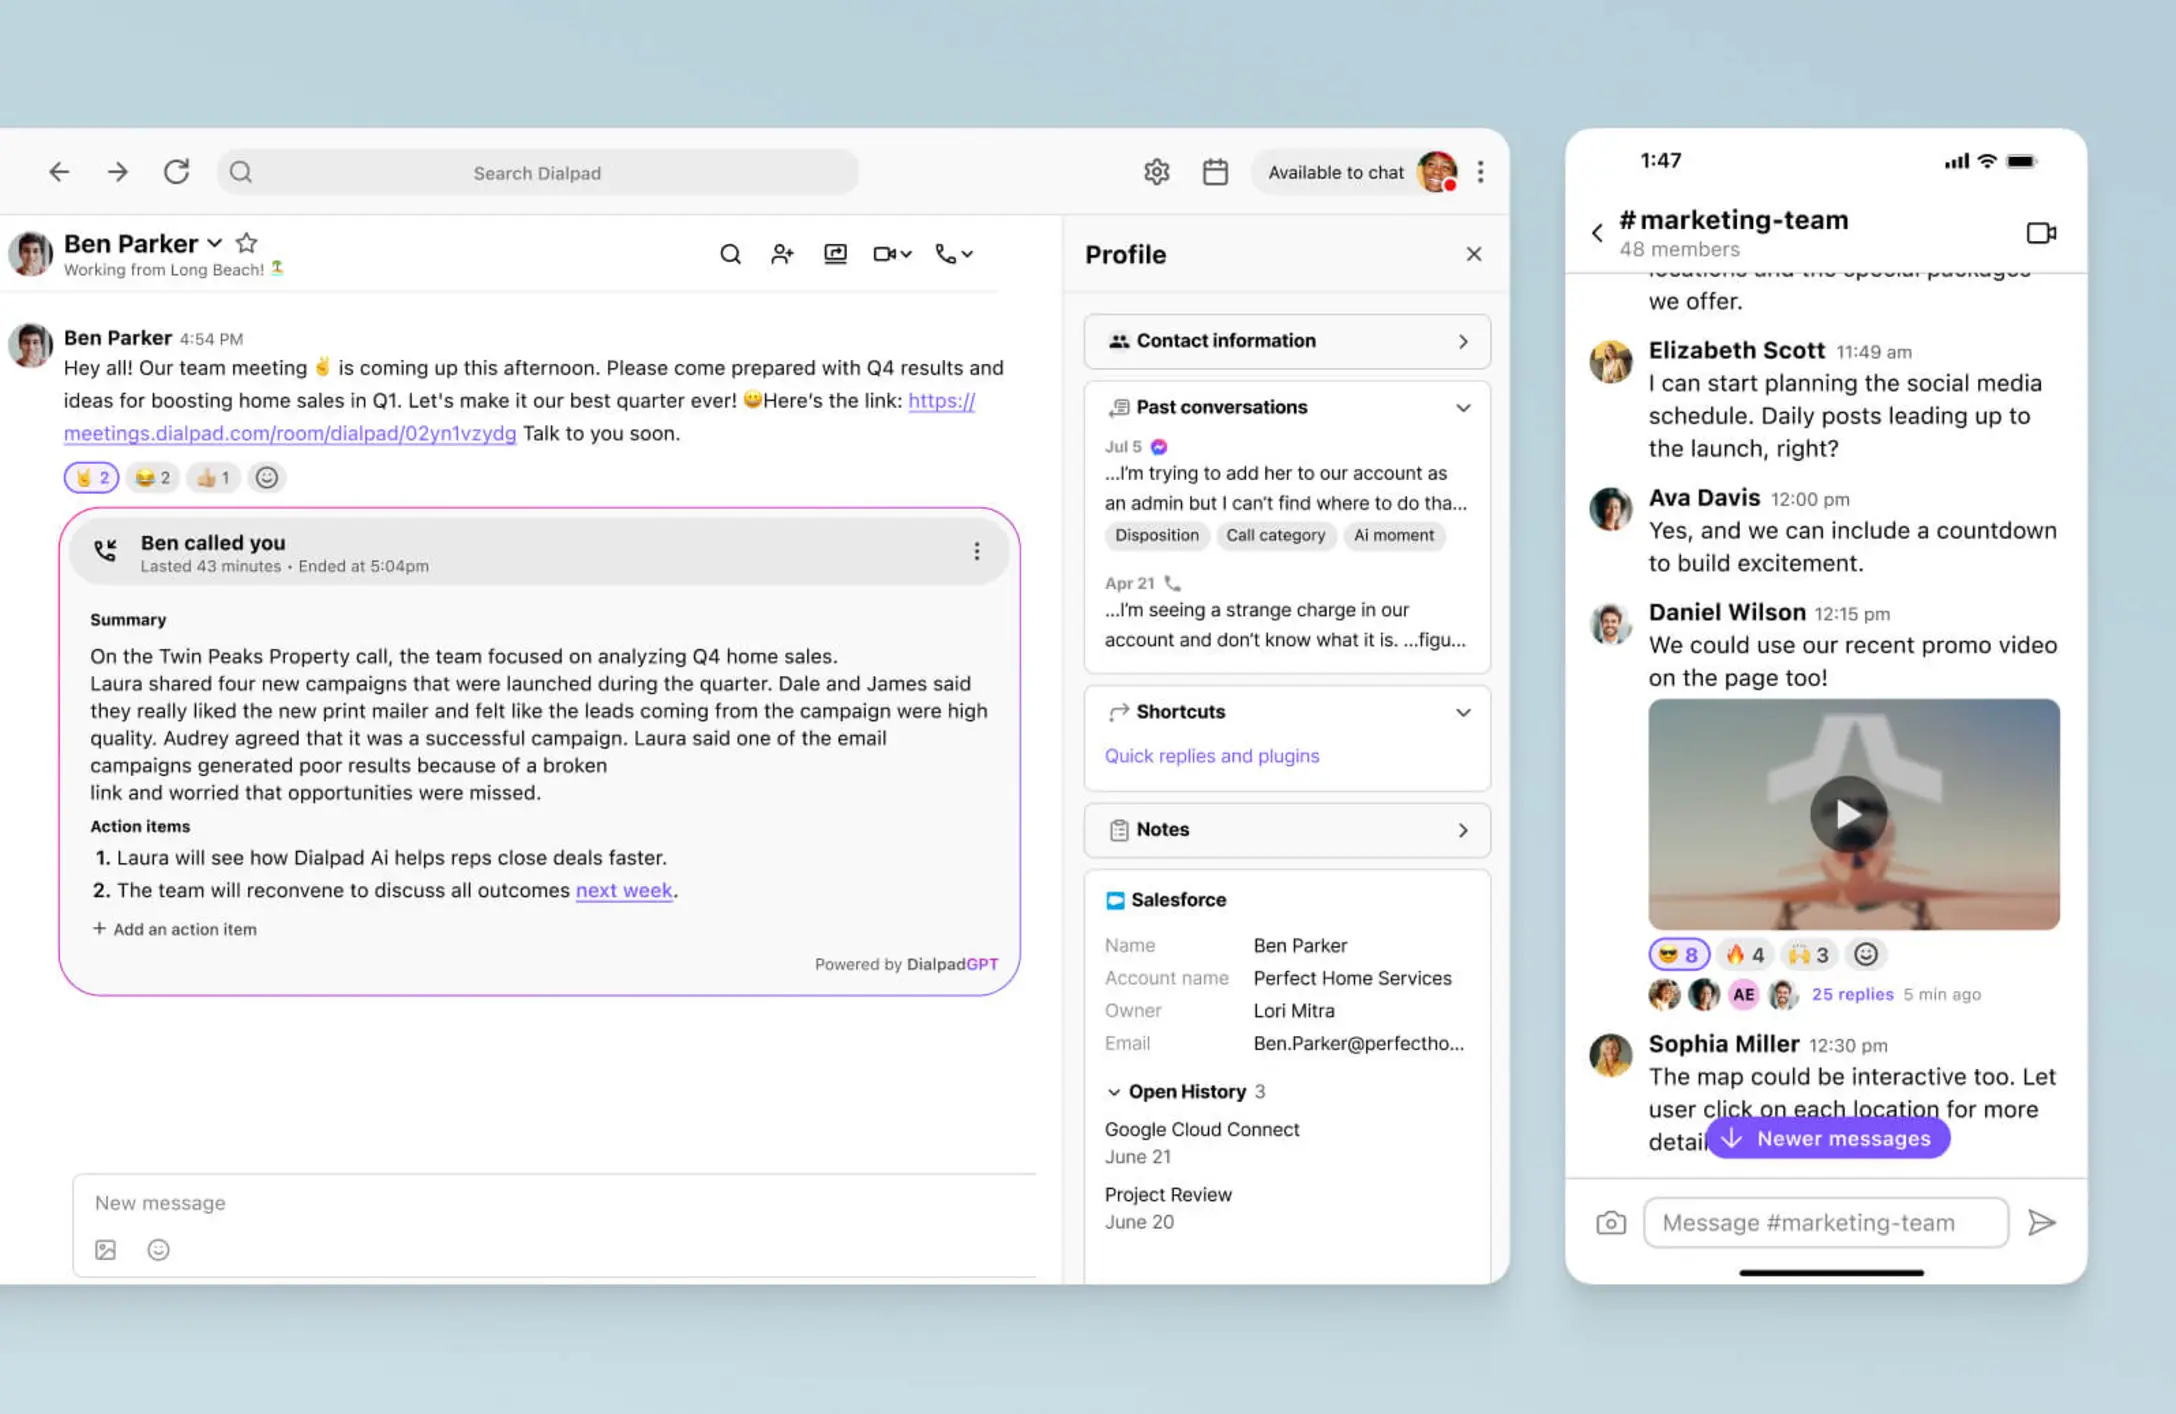The image size is (2176, 1414).
Task: Open the overflow menu next to Available to chat
Action: click(1481, 171)
